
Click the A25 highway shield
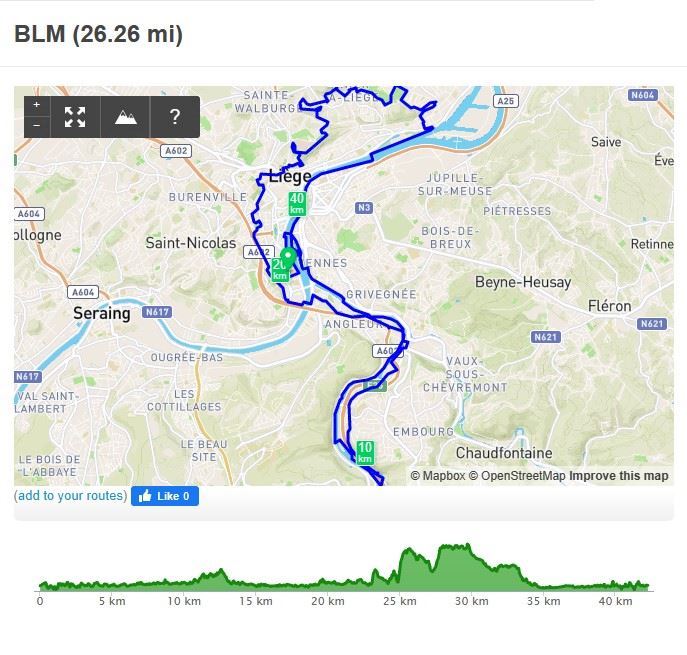506,101
